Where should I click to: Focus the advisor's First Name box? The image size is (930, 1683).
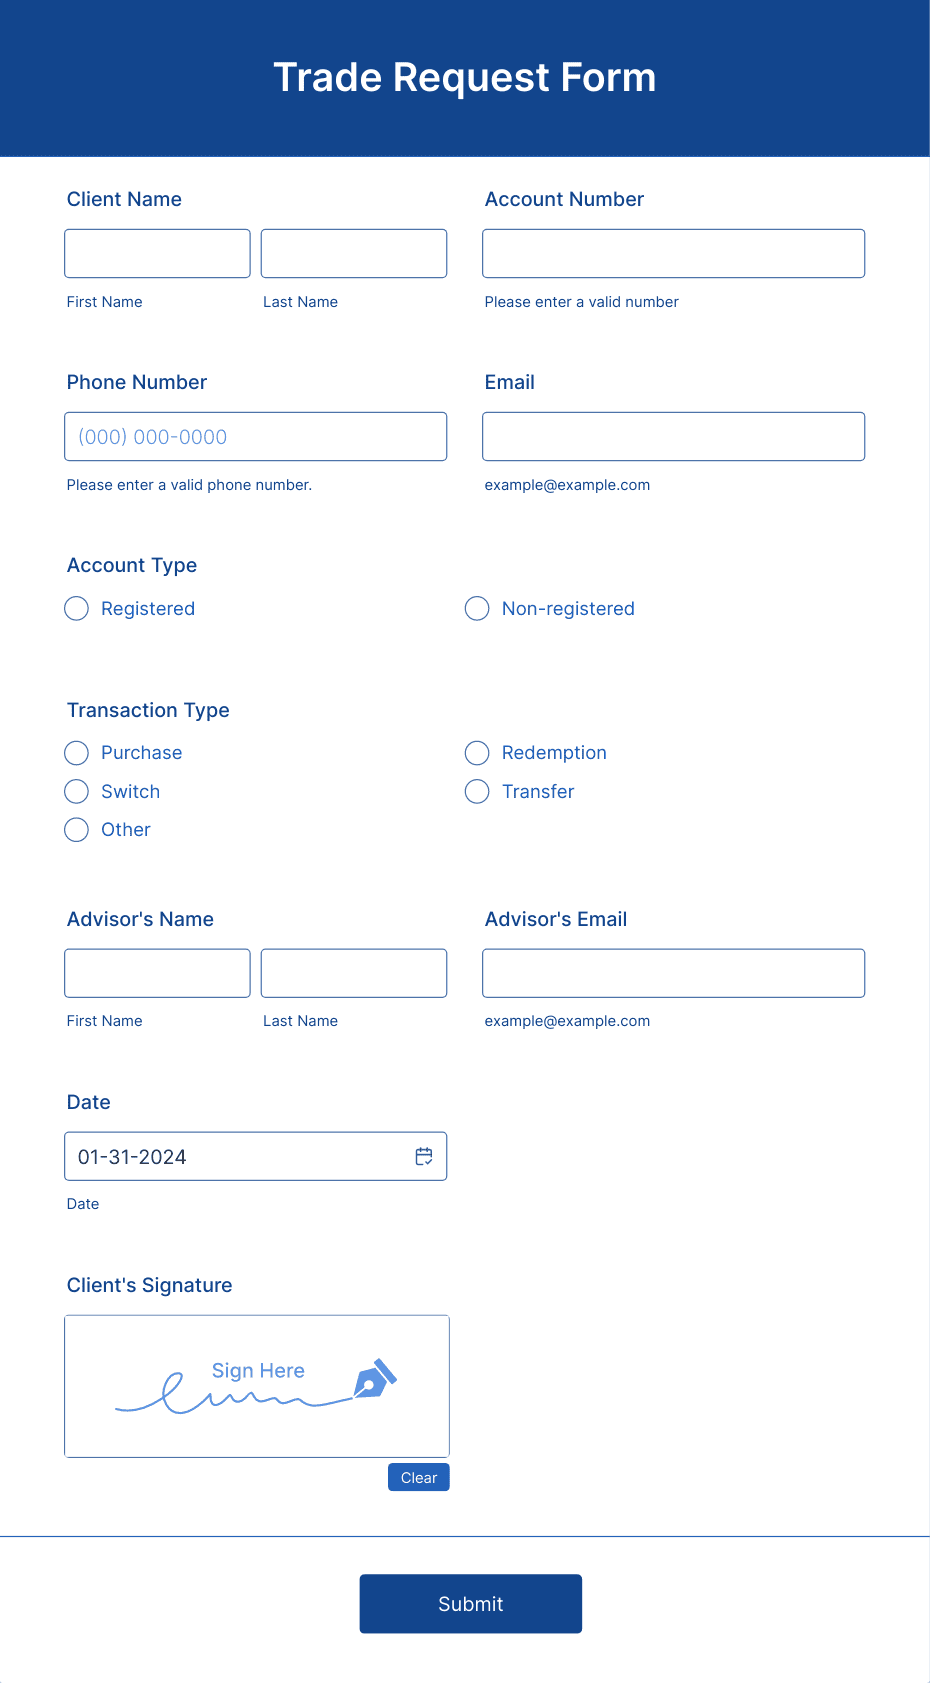click(x=157, y=972)
